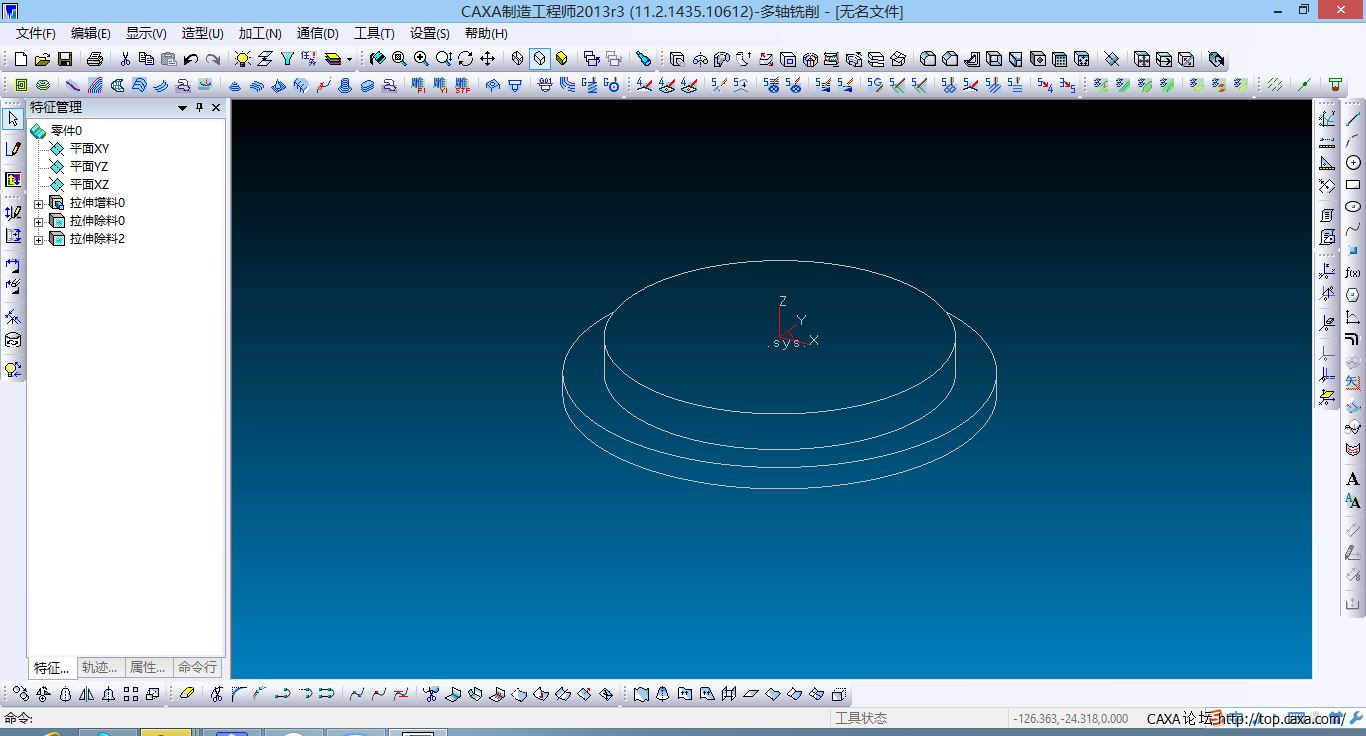Image resolution: width=1366 pixels, height=736 pixels.
Task: Open the 加工(N) menu
Action: pos(260,33)
